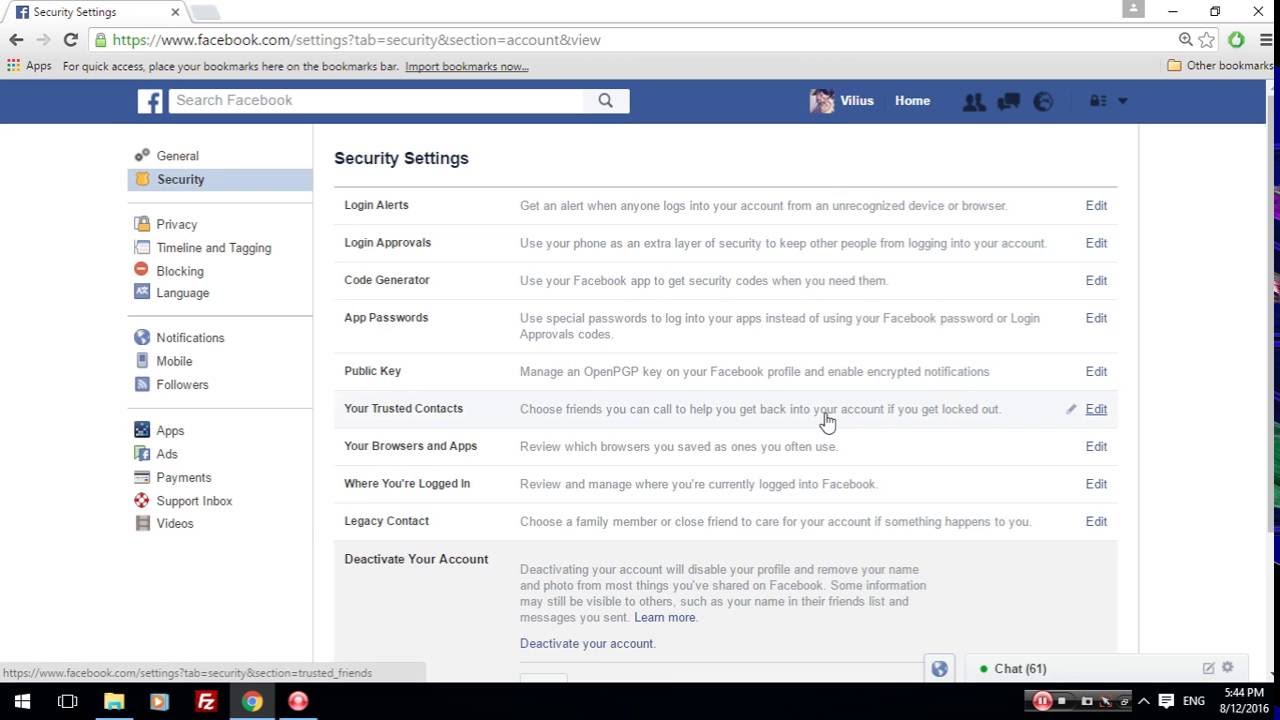Click Deactivate your account link
The height and width of the screenshot is (720, 1280).
(587, 644)
